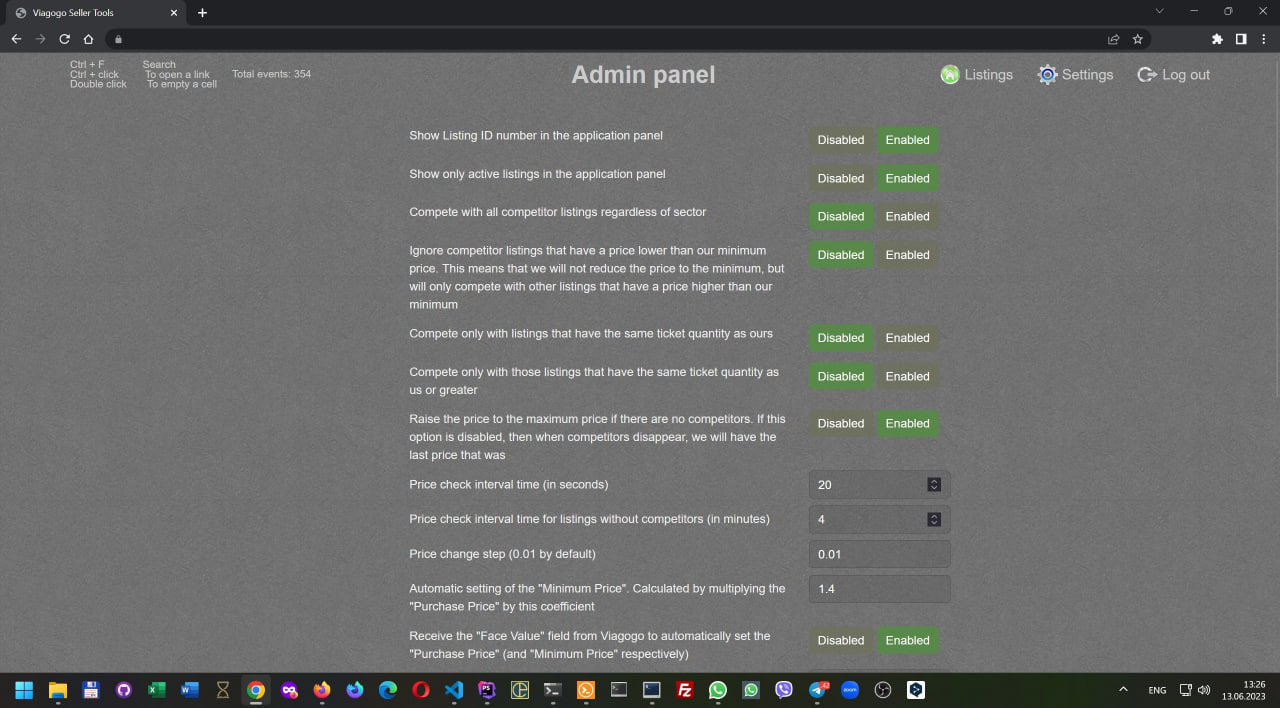Launch File Explorer from taskbar

click(57, 690)
